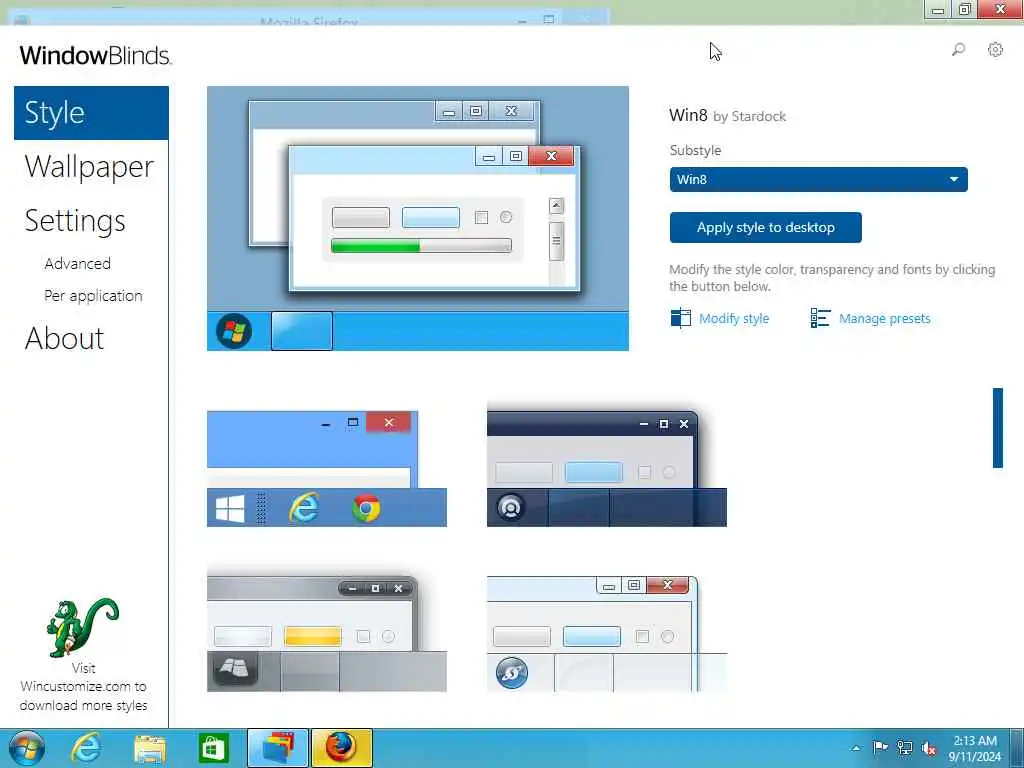Screen dimensions: 1024x768
Task: Open the Substyle Win8 dropdown
Action: tap(818, 180)
